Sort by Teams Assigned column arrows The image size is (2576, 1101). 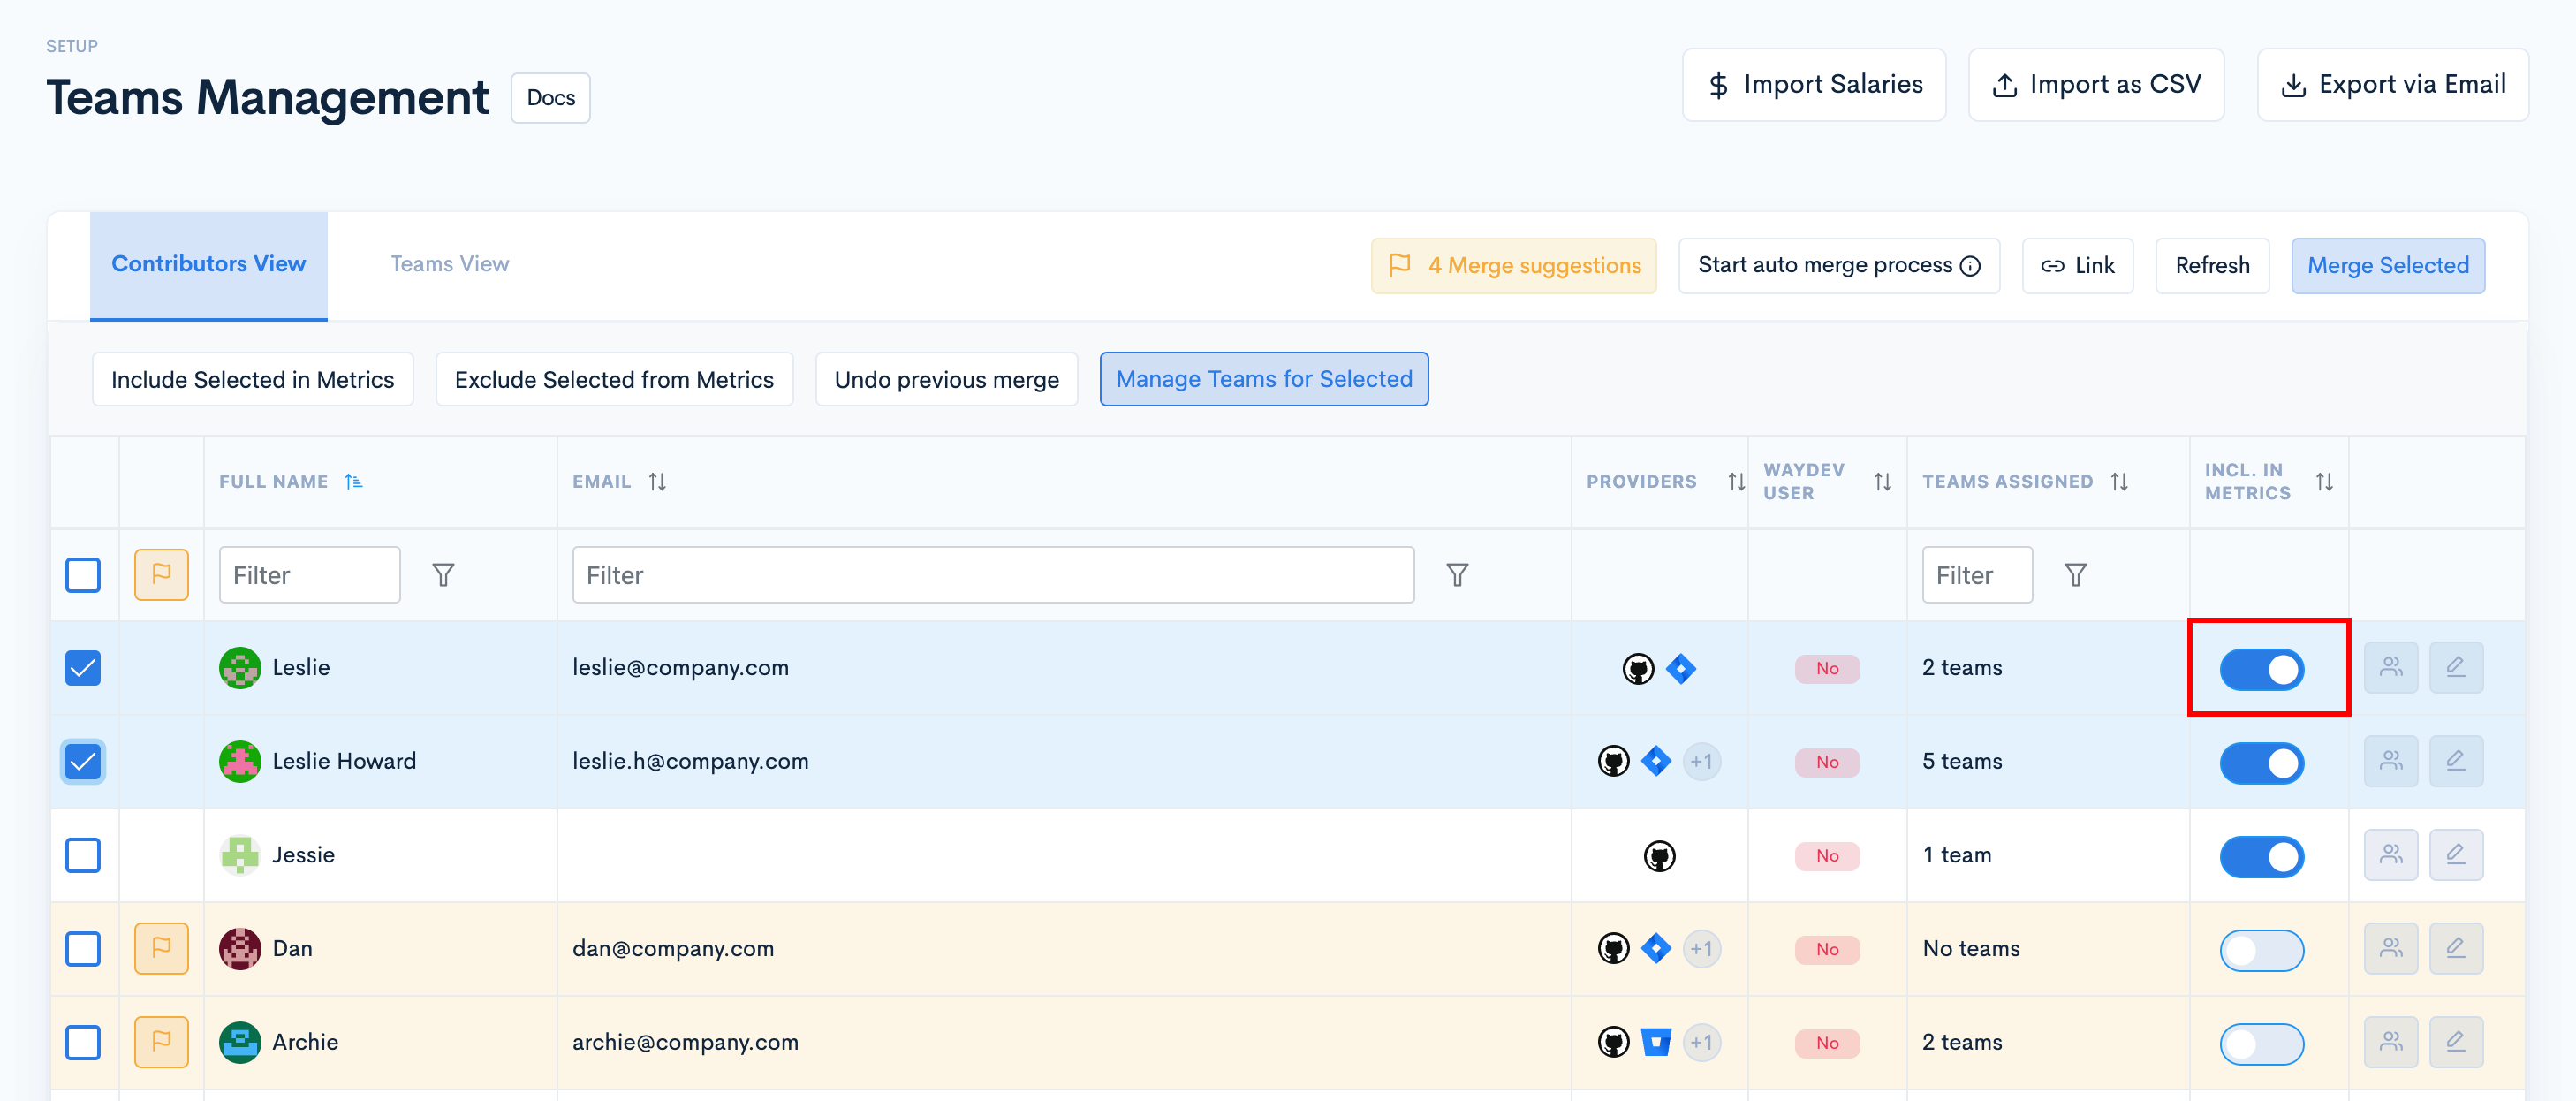pyautogui.click(x=2119, y=482)
